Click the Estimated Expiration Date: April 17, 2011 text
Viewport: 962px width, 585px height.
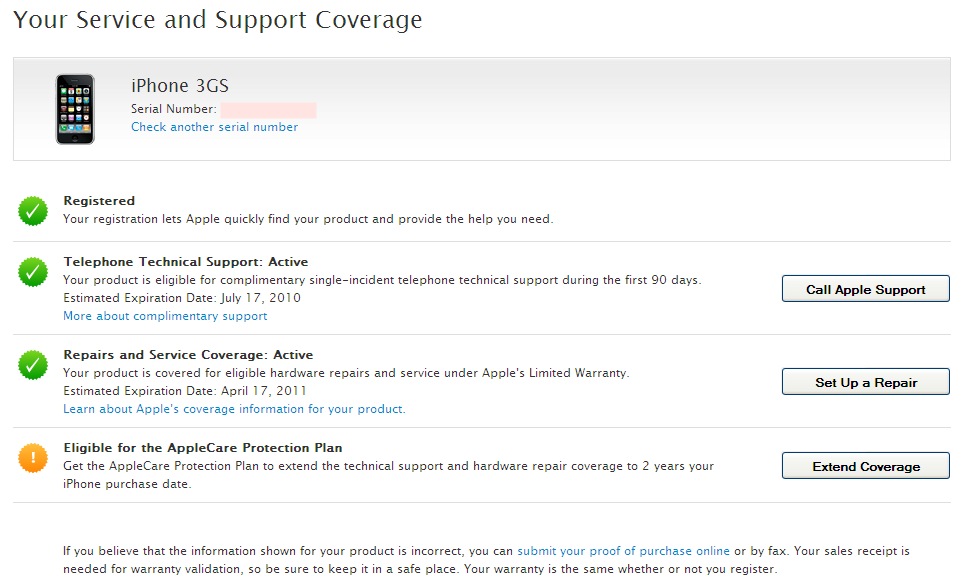click(185, 391)
